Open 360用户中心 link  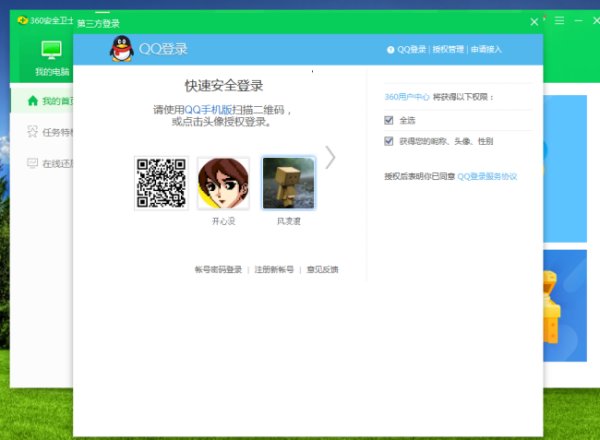tap(407, 97)
